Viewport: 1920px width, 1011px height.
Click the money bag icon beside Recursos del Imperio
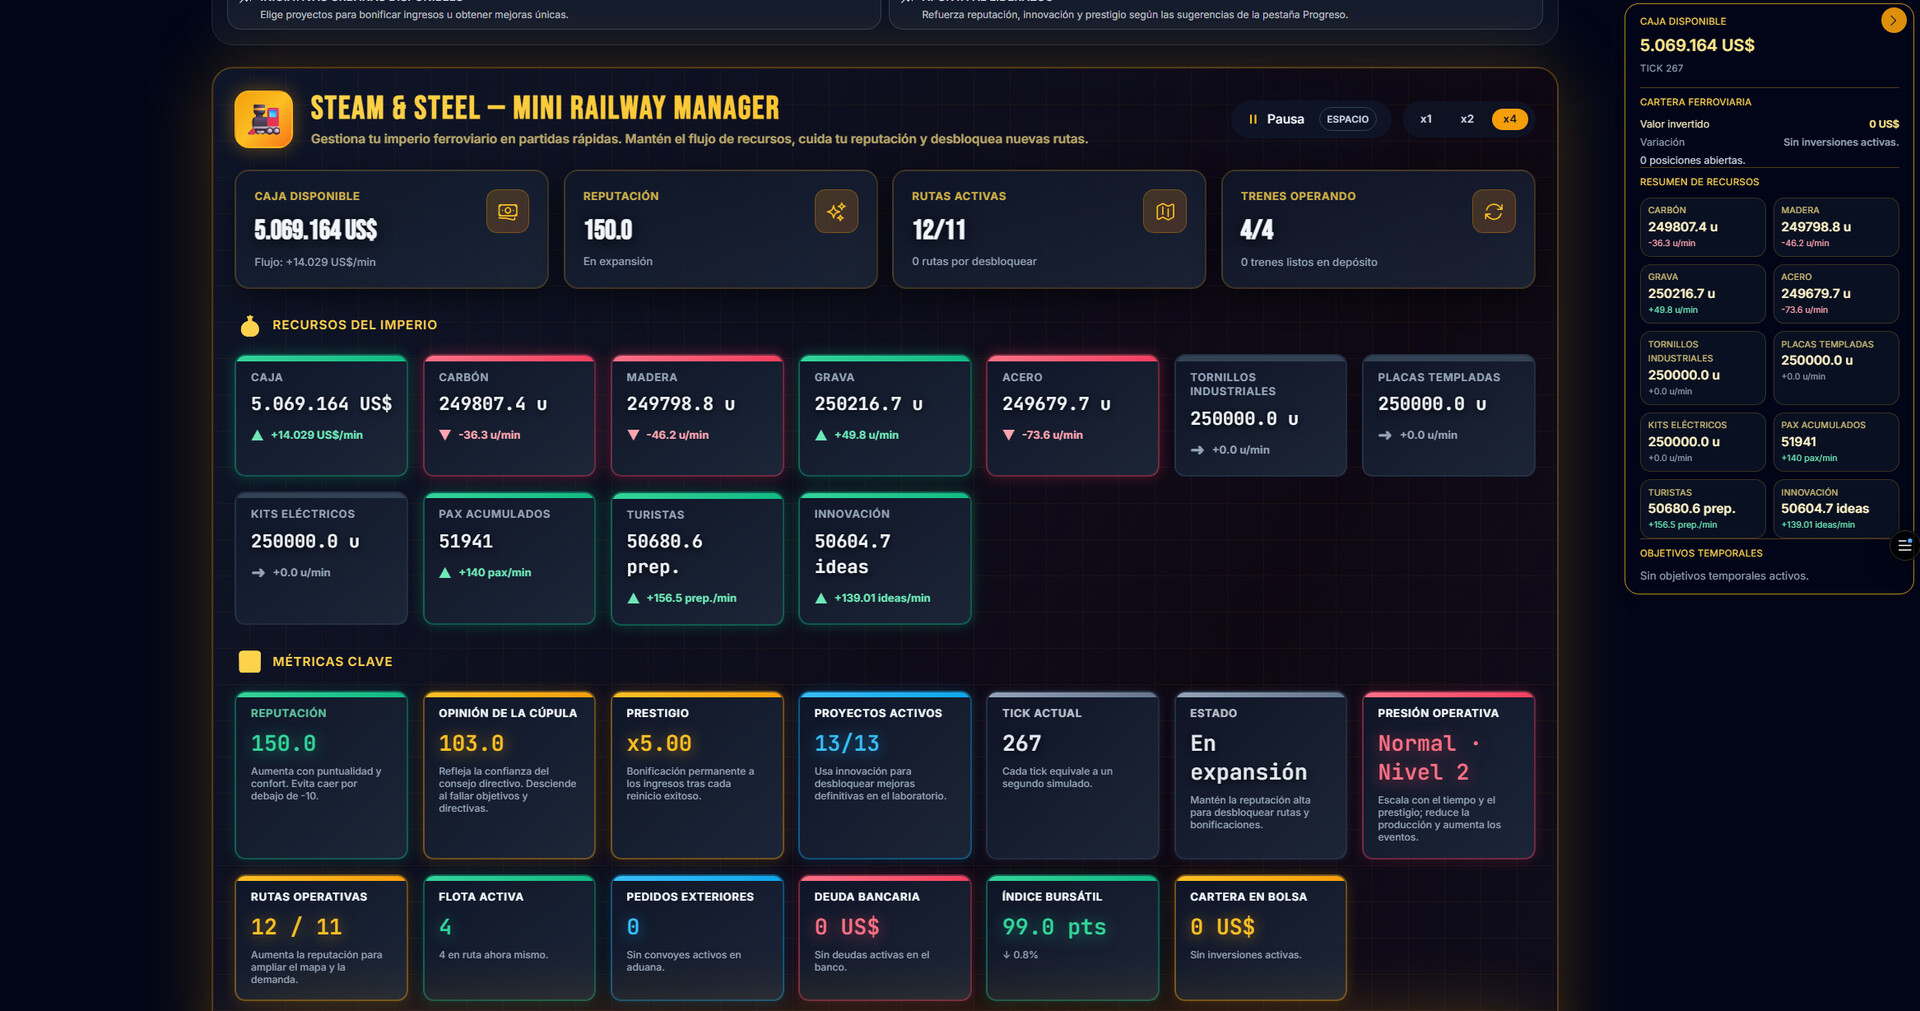(x=250, y=326)
